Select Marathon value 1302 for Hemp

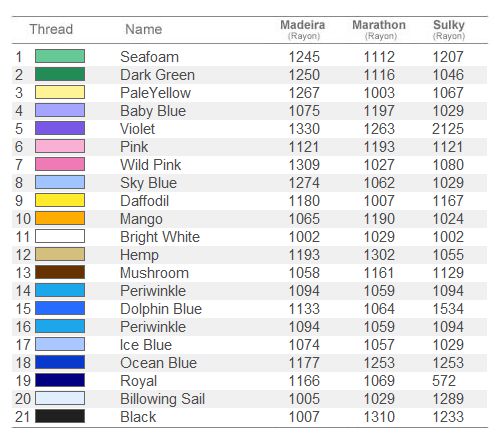pos(379,255)
